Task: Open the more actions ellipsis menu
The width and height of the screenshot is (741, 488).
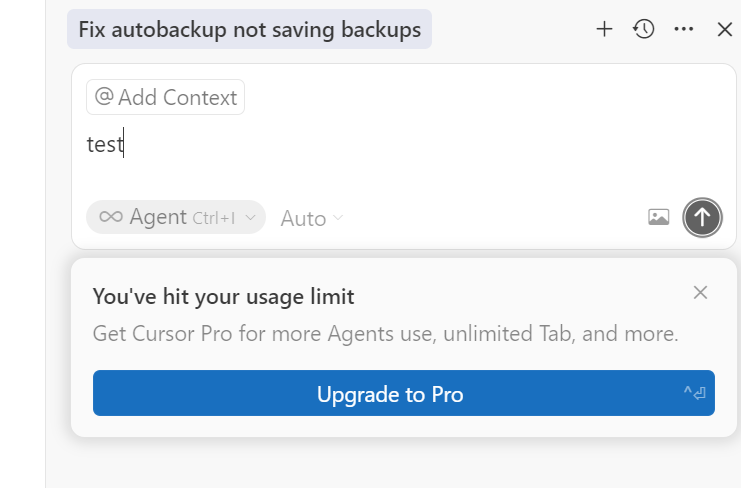Action: (684, 30)
